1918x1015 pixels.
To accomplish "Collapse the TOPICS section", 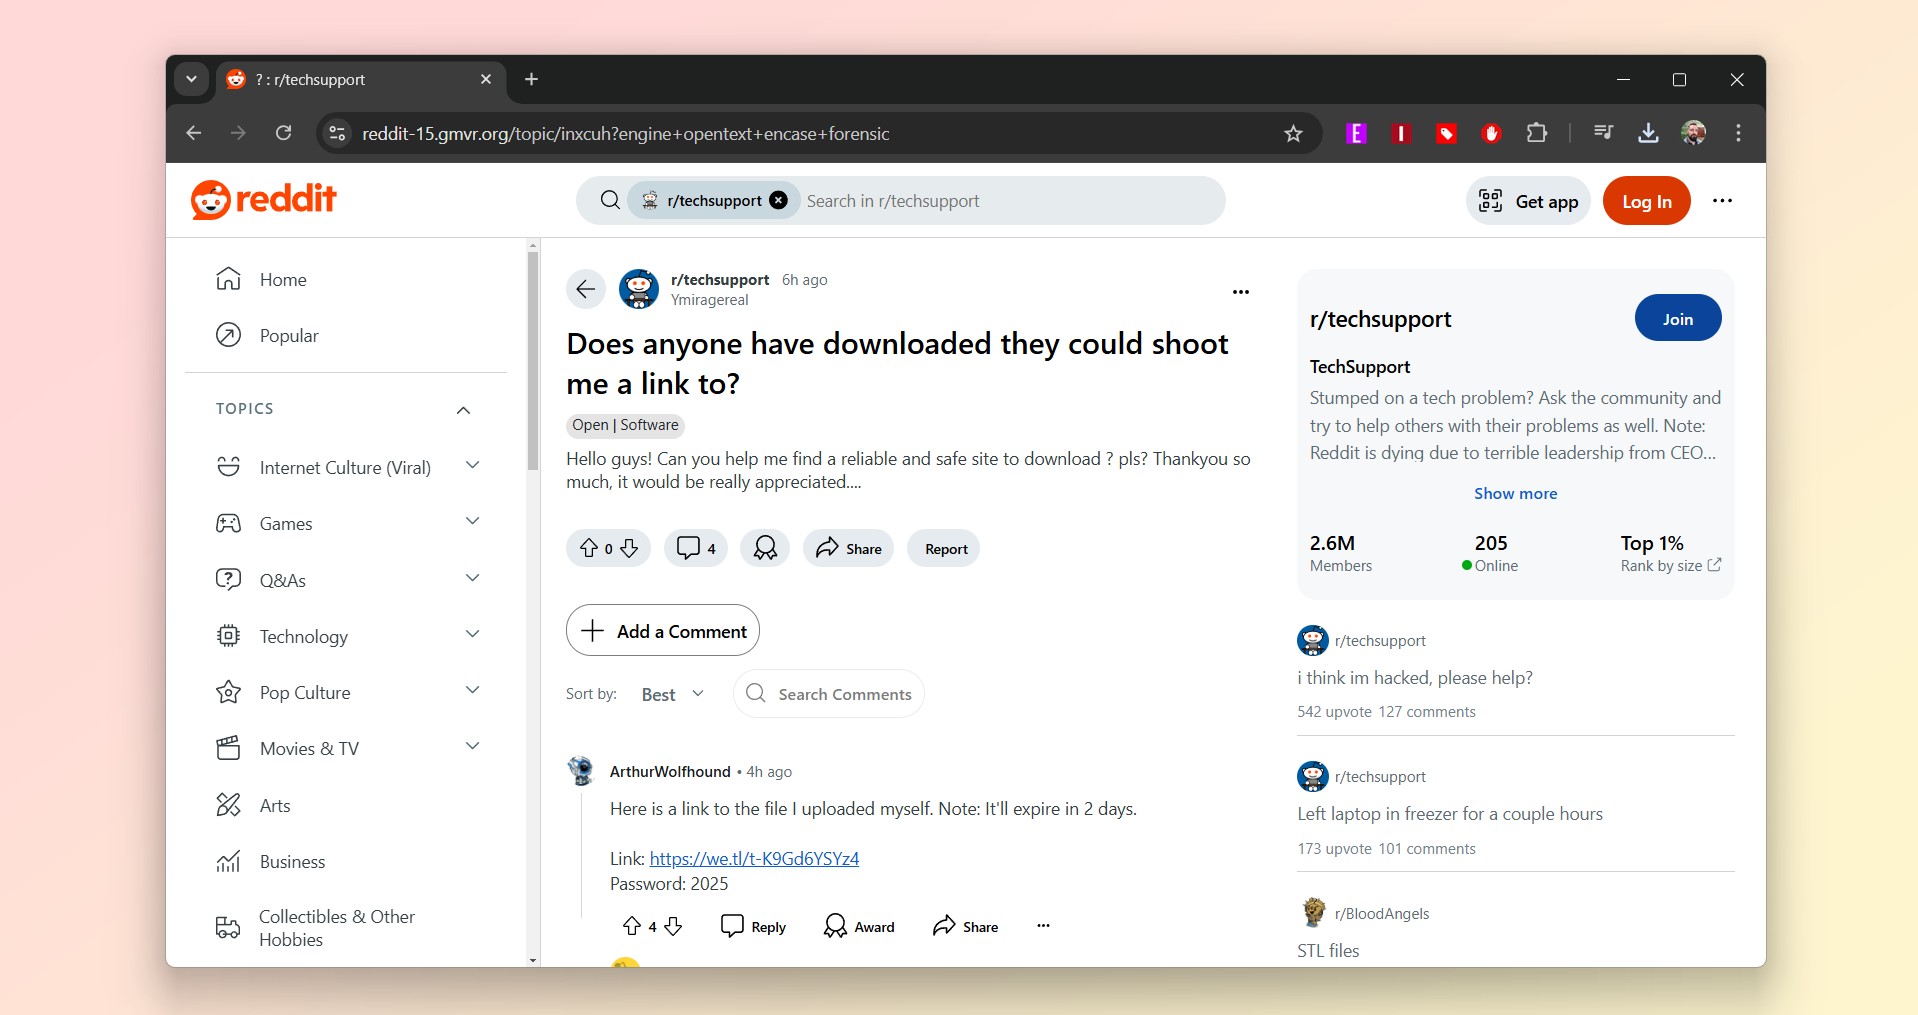I will (463, 409).
